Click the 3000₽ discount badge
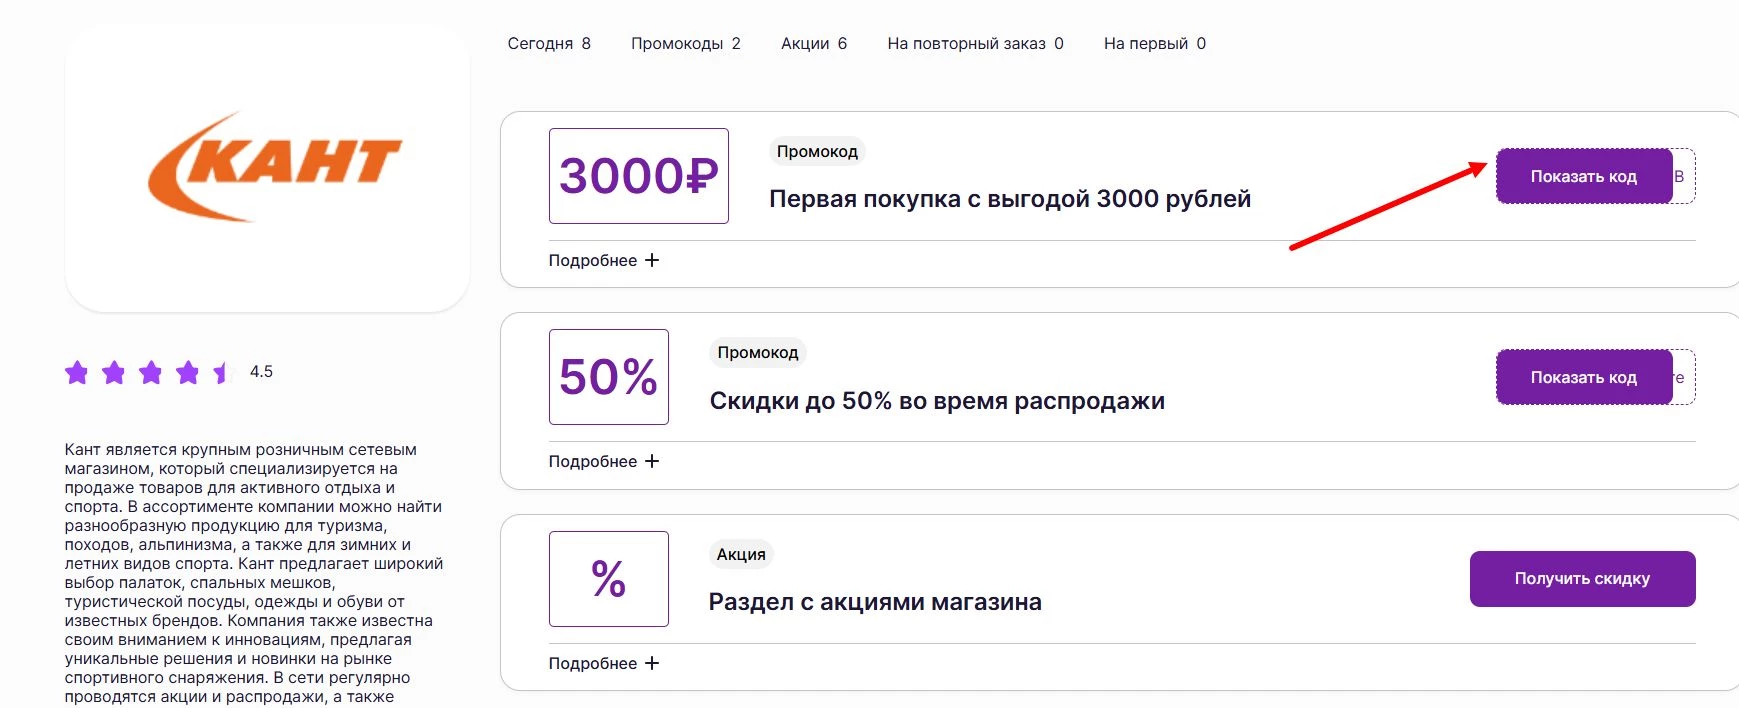1739x708 pixels. click(x=637, y=176)
